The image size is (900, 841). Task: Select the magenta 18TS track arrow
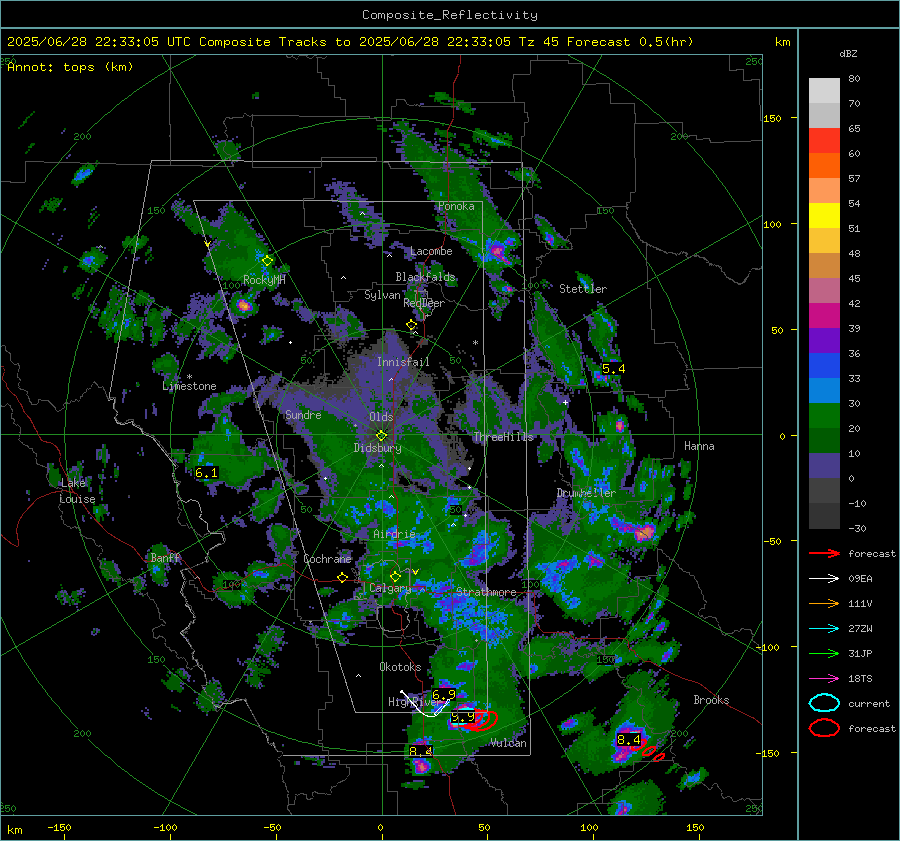[x=824, y=679]
